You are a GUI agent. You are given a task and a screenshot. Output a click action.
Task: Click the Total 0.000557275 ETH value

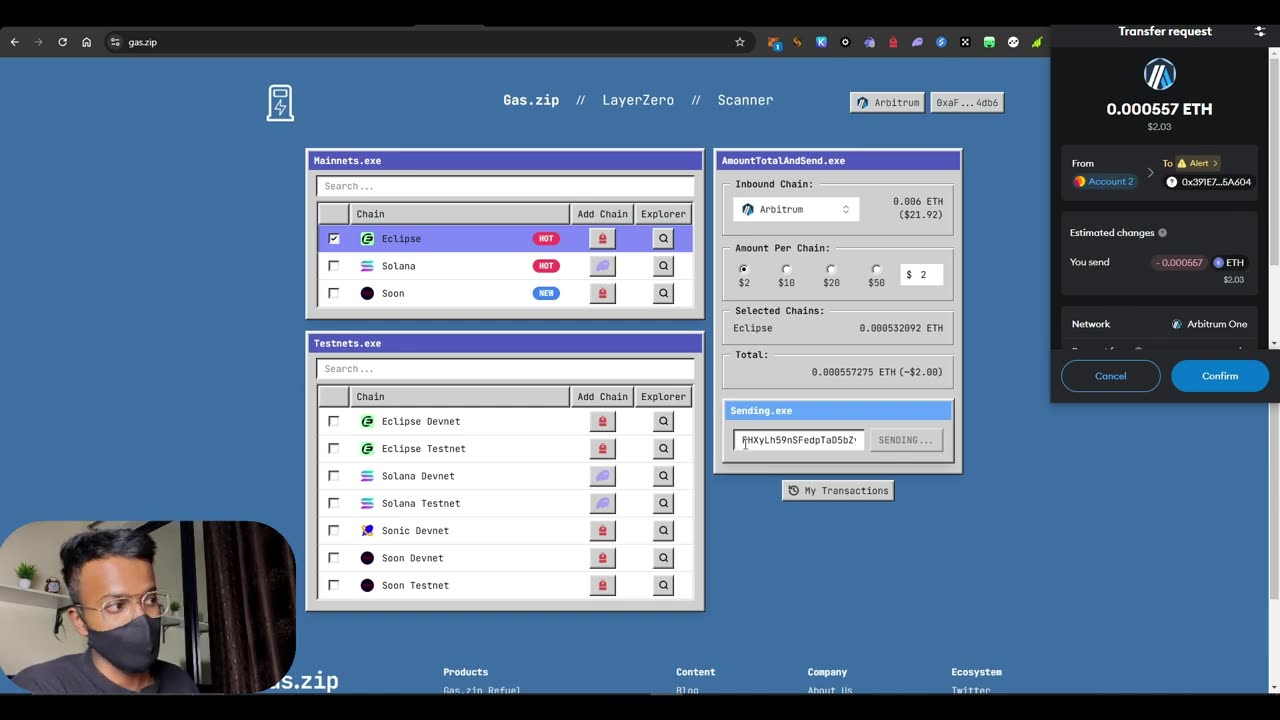(x=877, y=372)
